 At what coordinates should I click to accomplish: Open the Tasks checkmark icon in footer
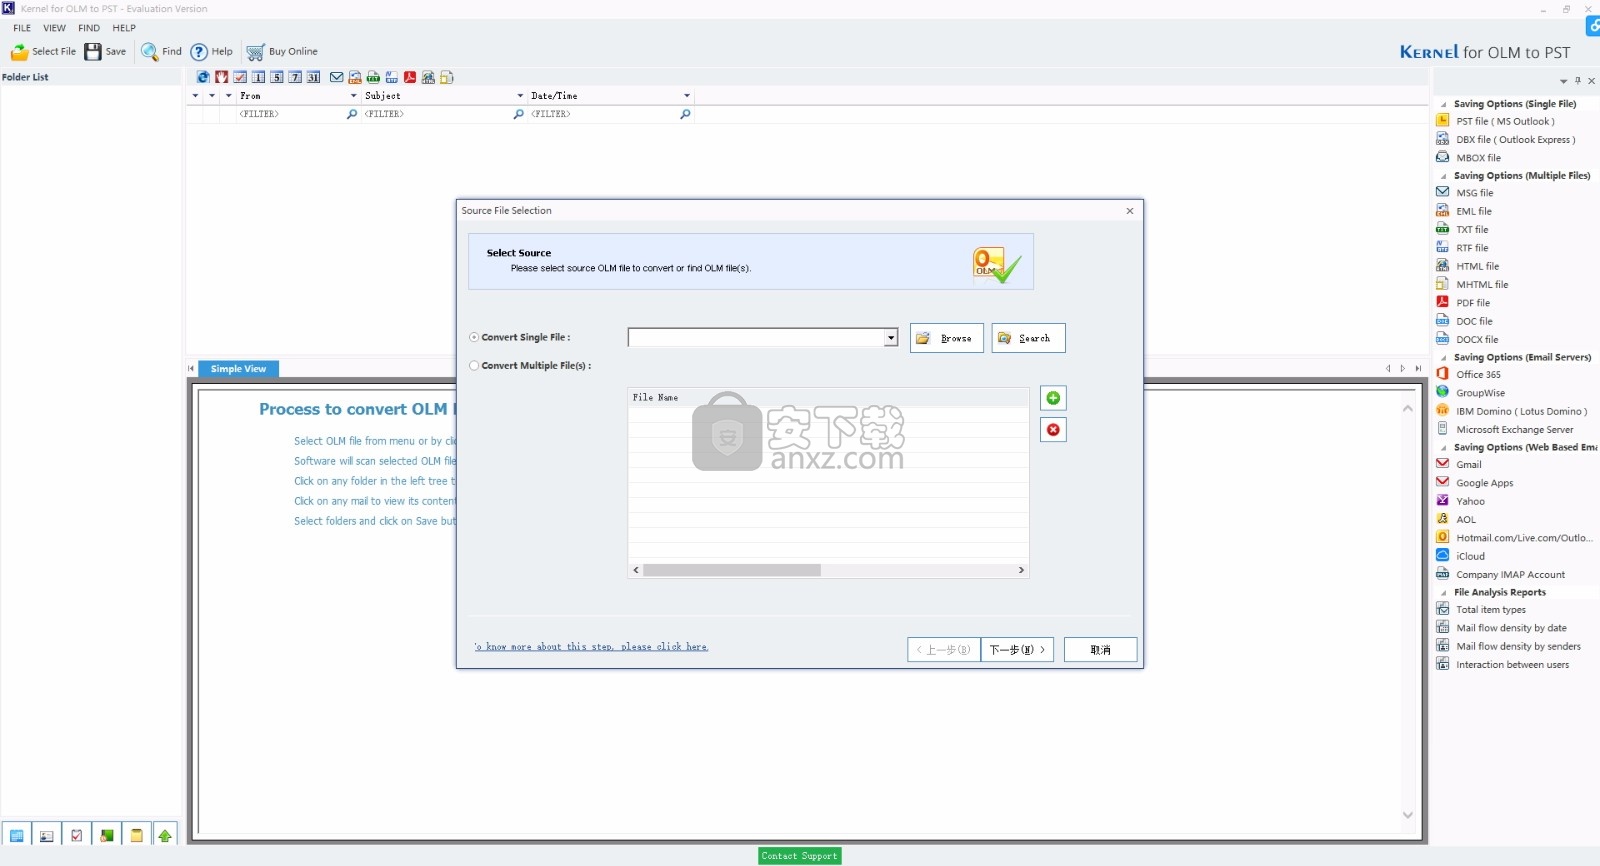77,835
